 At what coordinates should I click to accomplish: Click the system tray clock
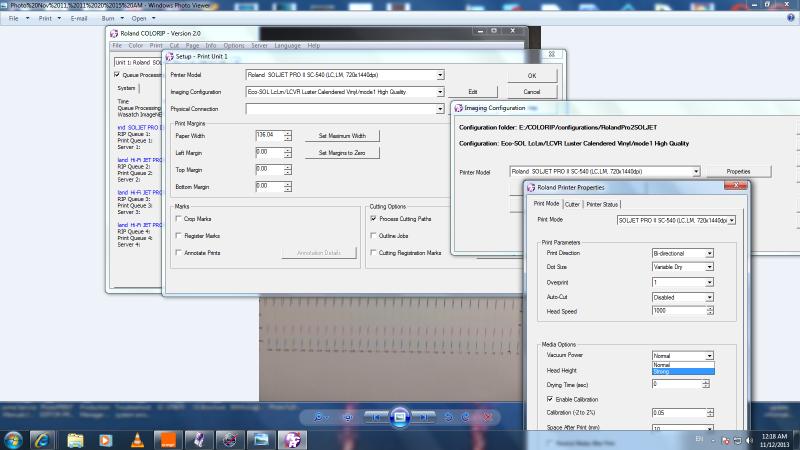coord(774,440)
